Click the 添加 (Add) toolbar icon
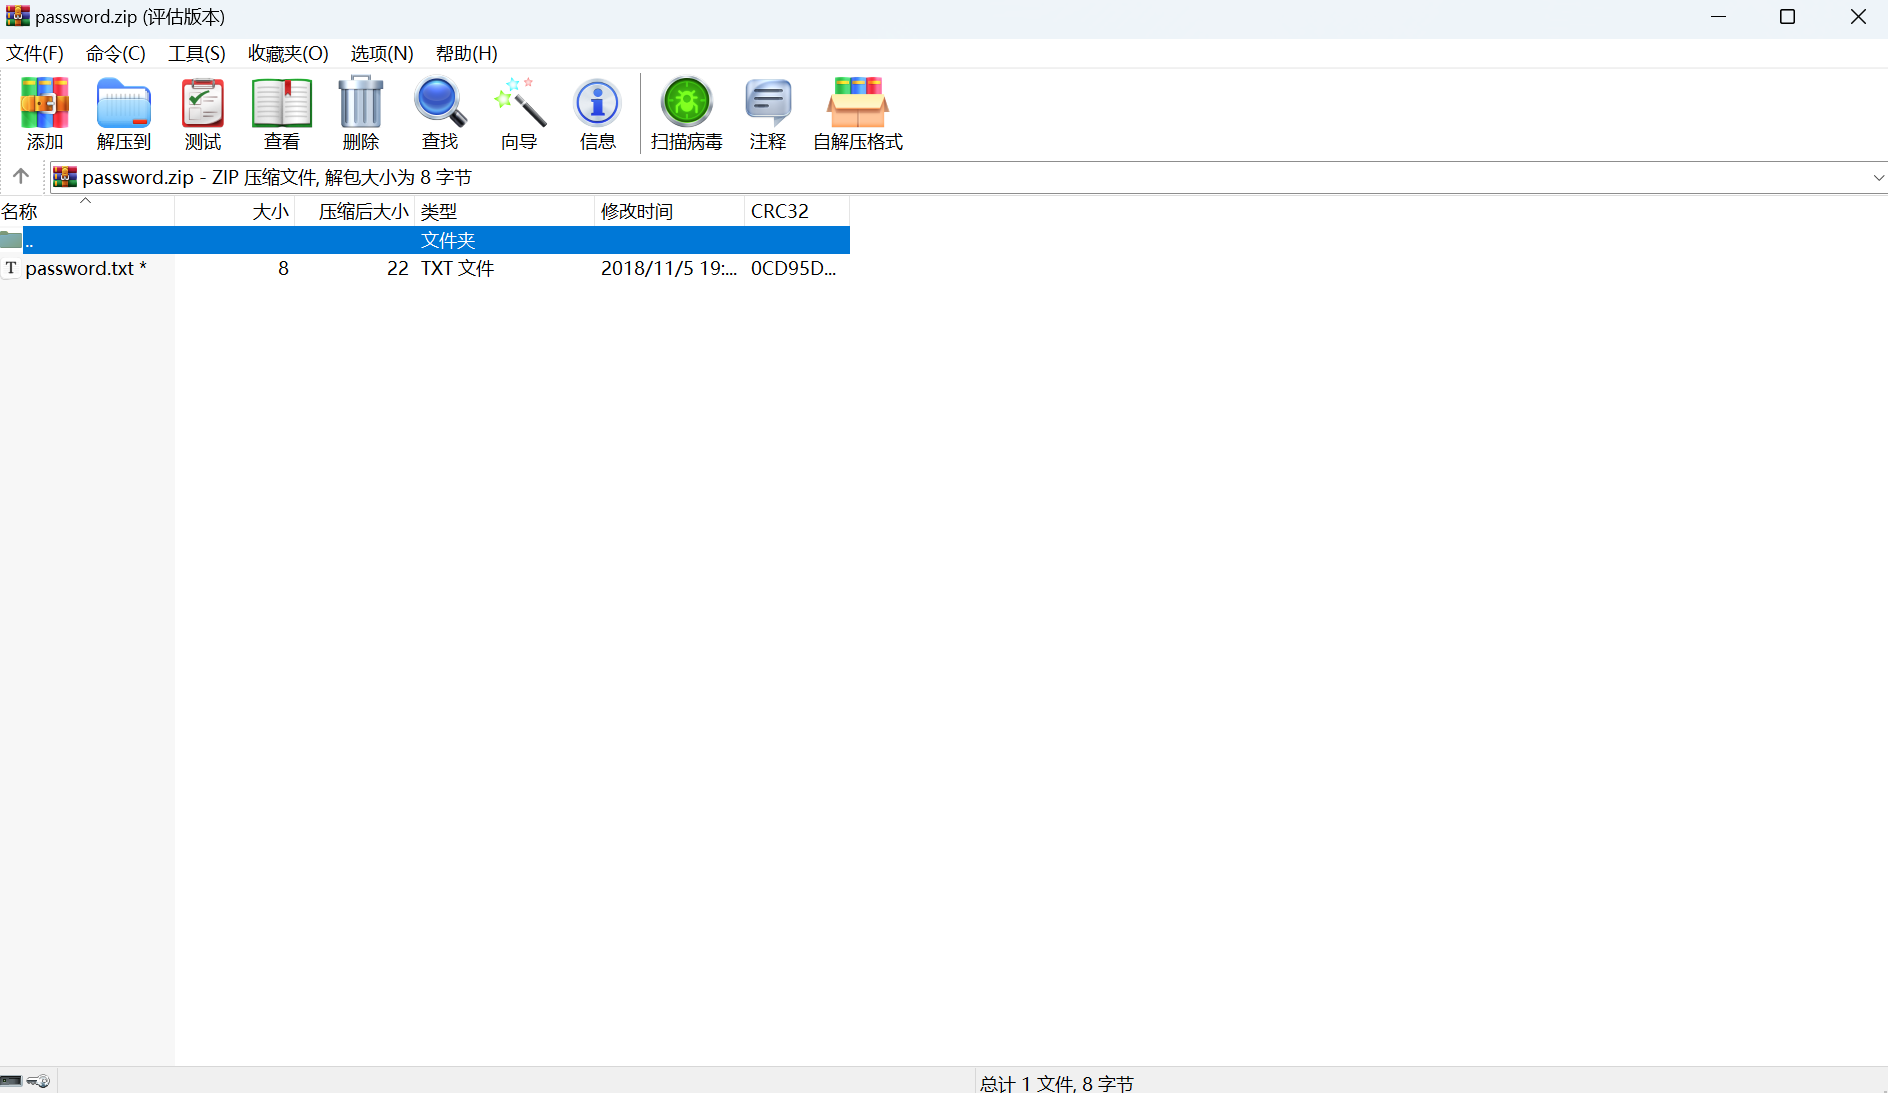Viewport: 1888px width, 1093px height. tap(45, 103)
